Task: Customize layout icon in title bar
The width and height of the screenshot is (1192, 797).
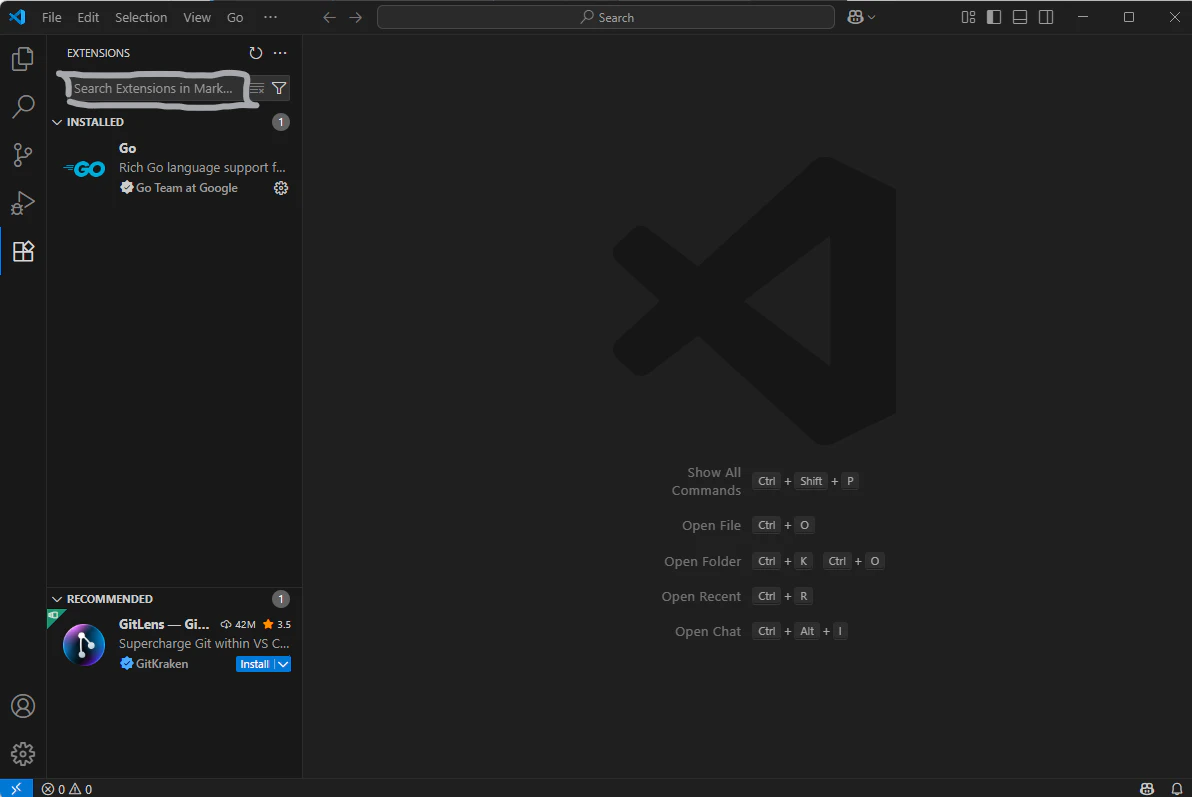Action: [x=968, y=17]
